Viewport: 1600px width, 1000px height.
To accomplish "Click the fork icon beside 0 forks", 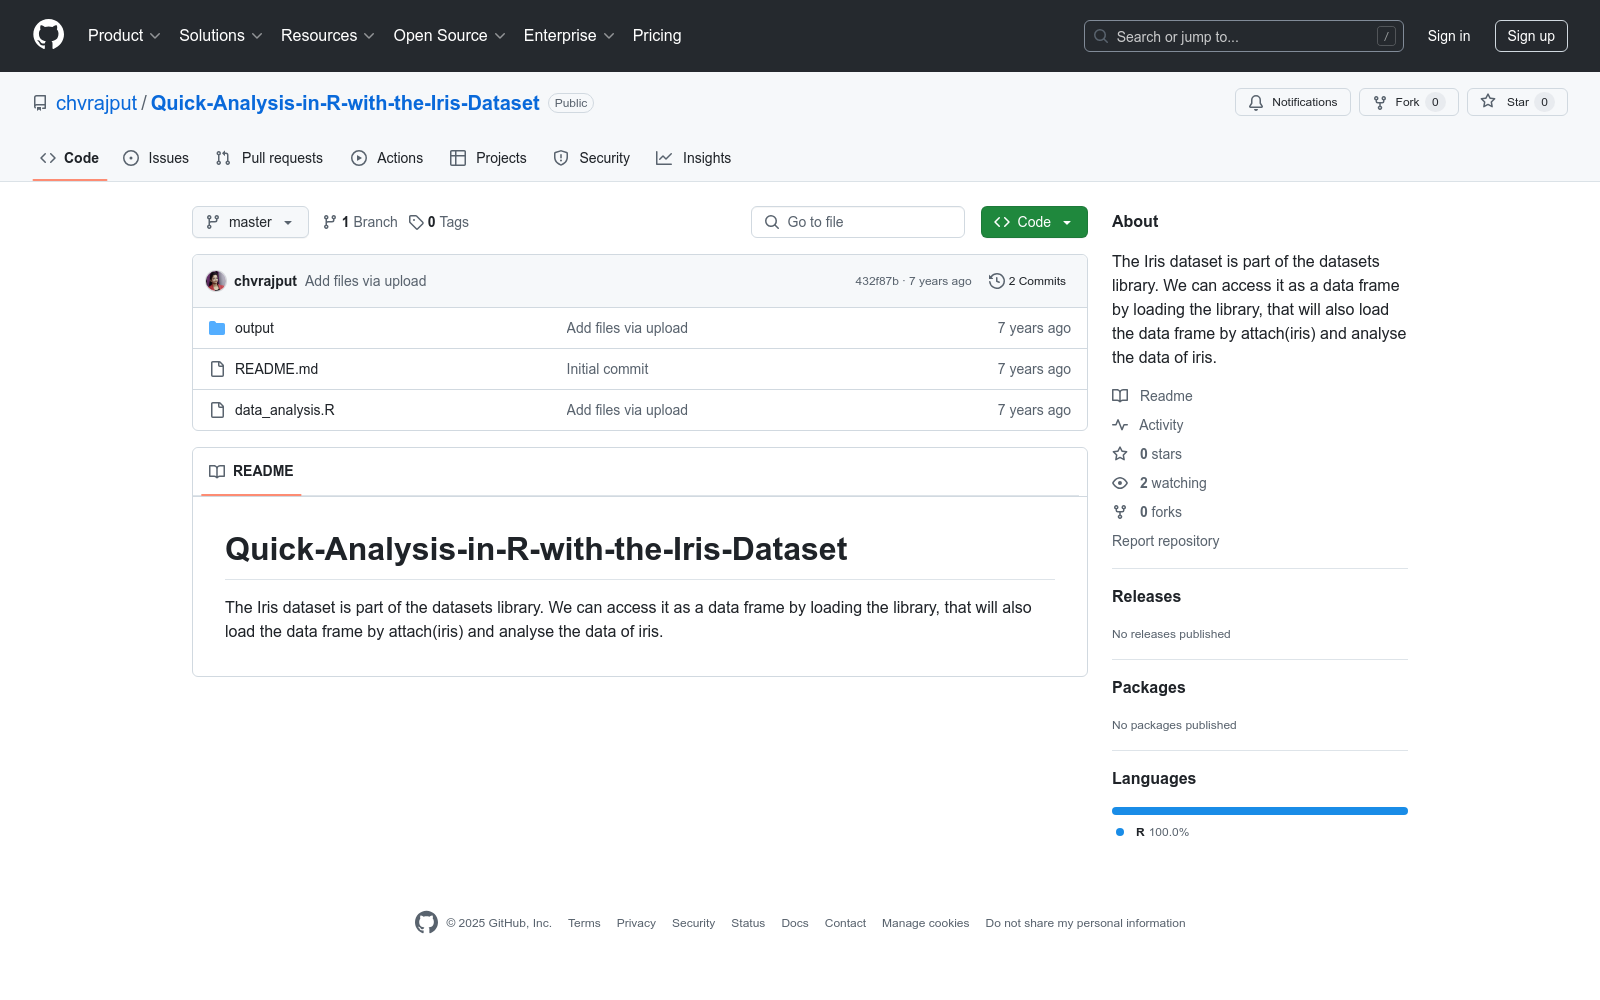I will [1120, 512].
